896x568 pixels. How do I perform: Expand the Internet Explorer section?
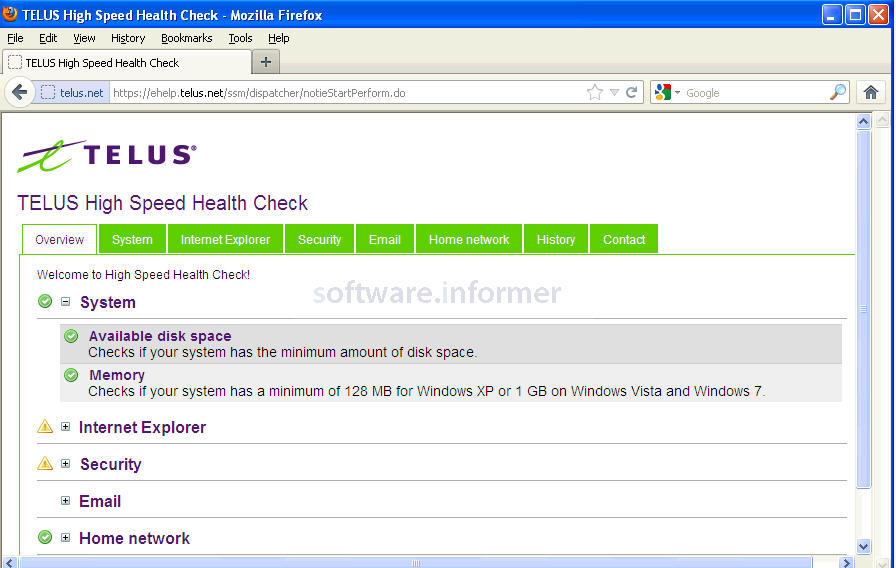tap(66, 426)
